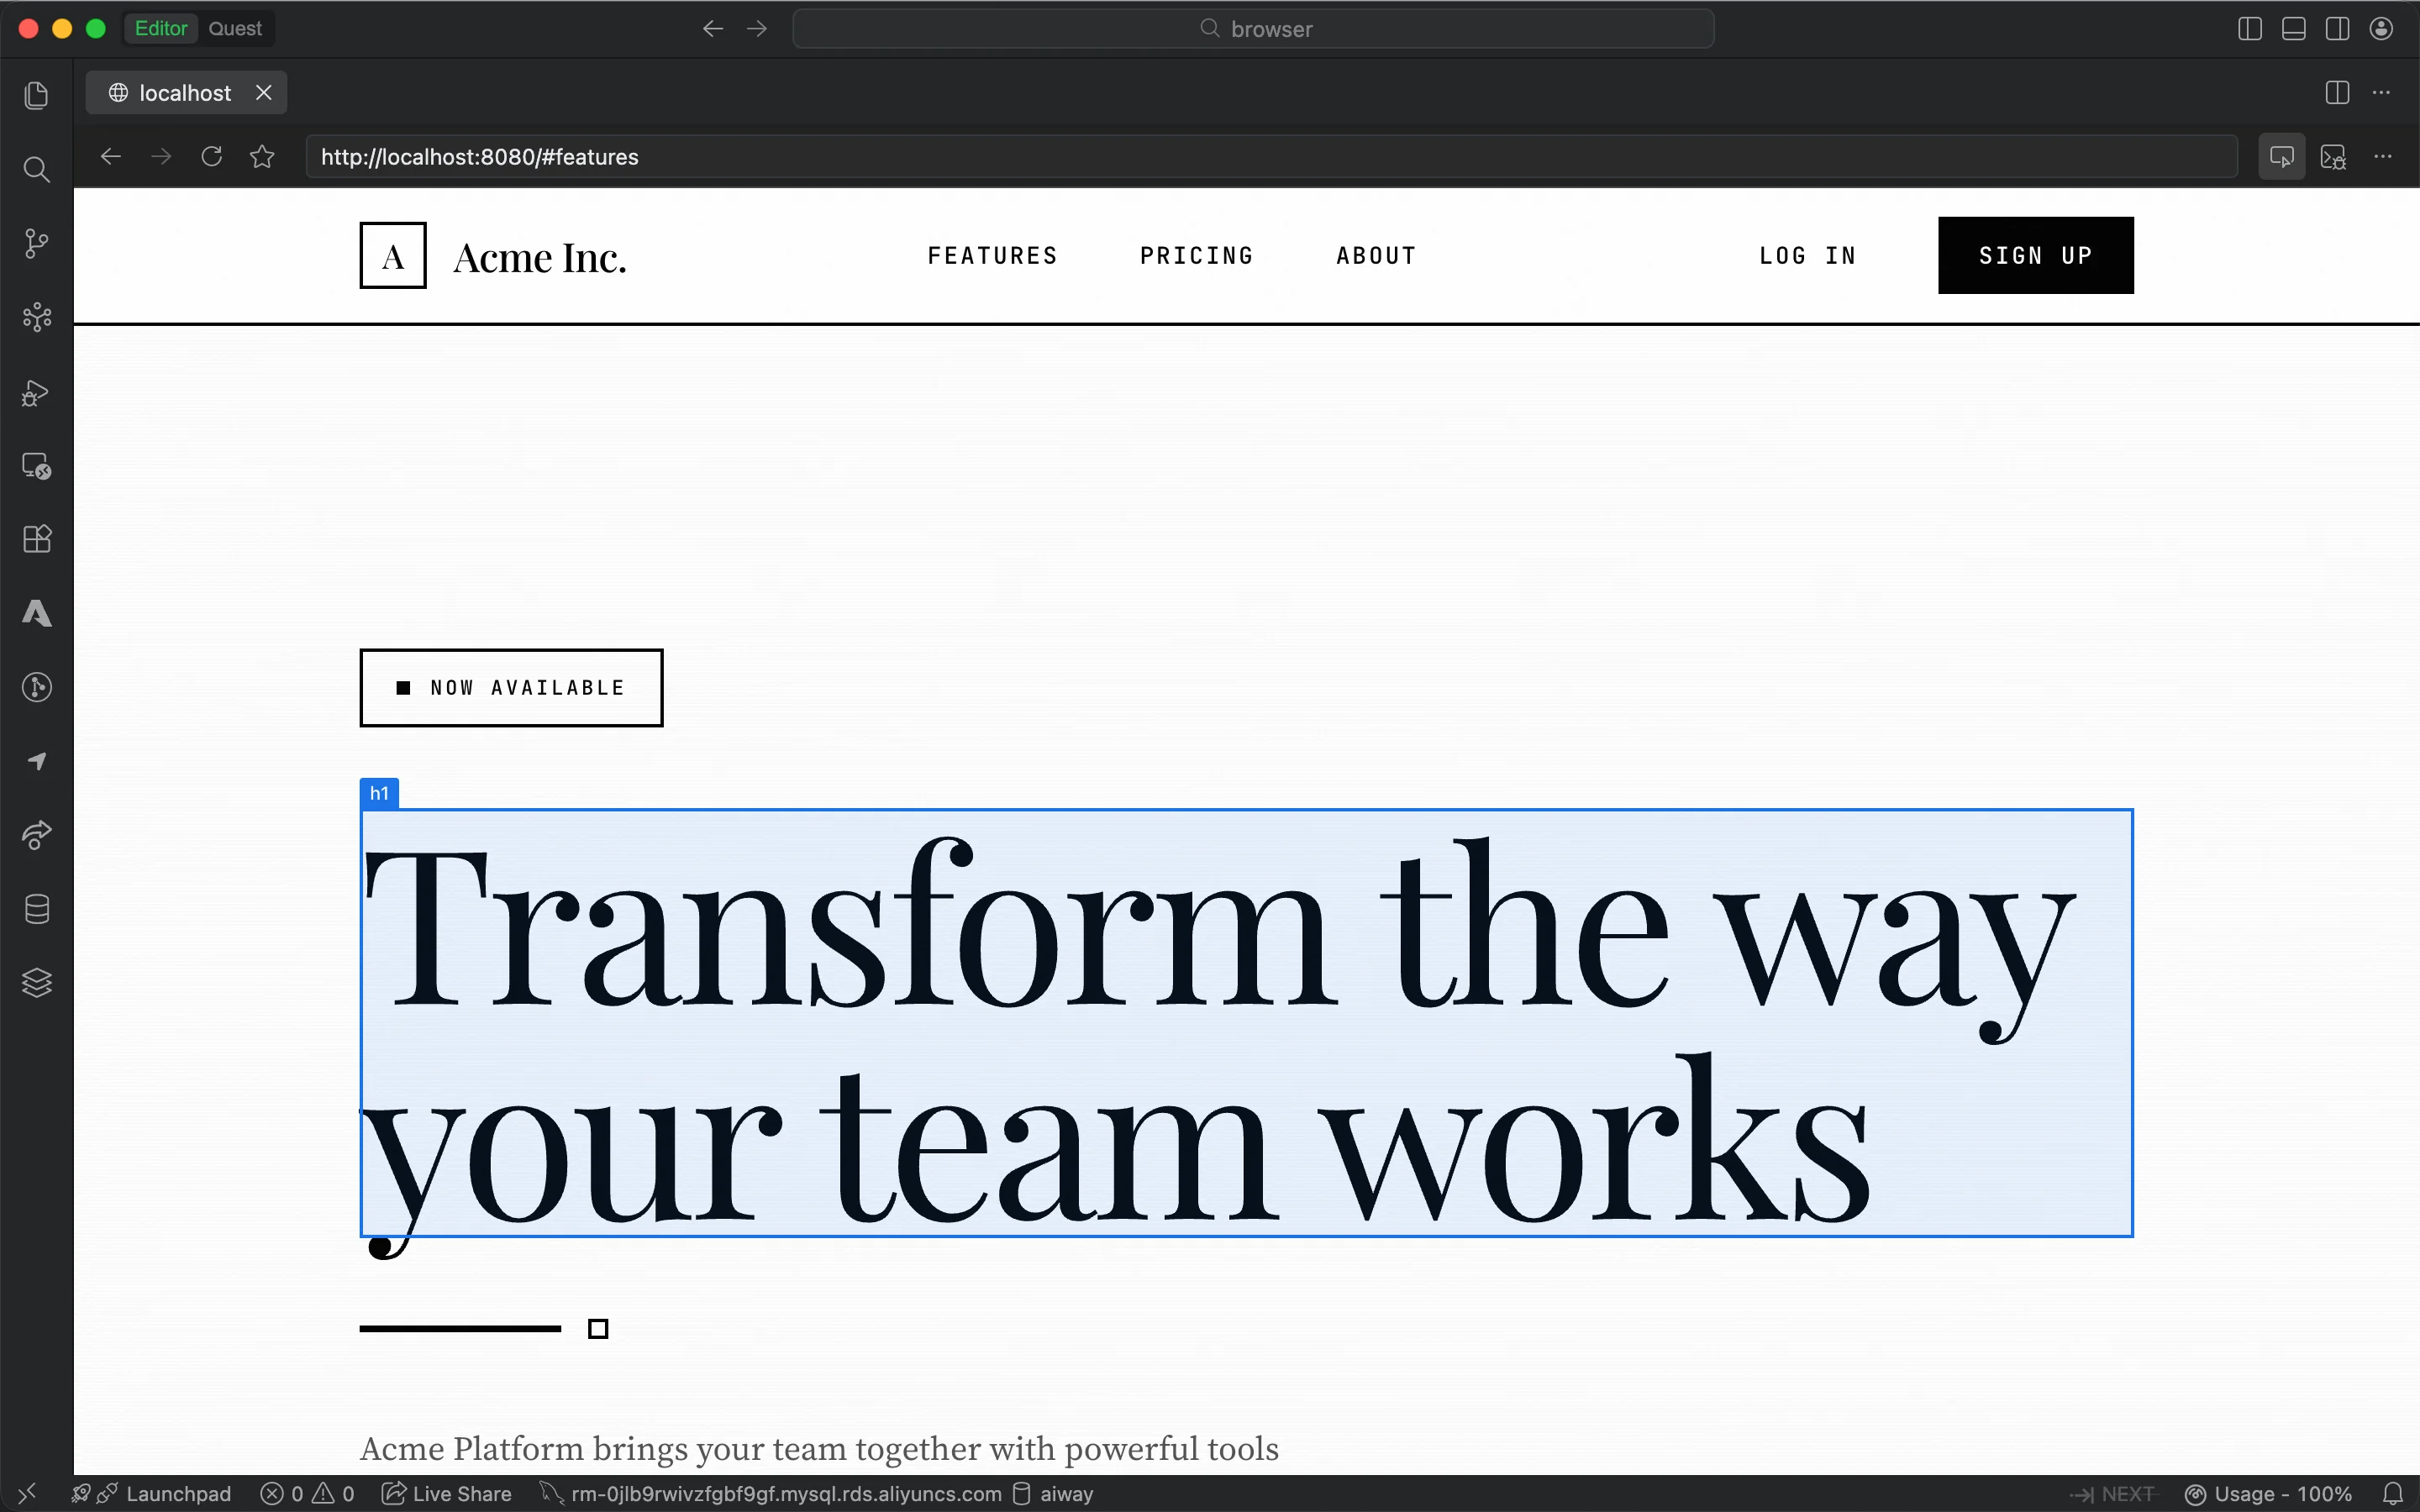The width and height of the screenshot is (2420, 1512).
Task: Toggle the primary sidebar layout icon
Action: tap(2249, 29)
